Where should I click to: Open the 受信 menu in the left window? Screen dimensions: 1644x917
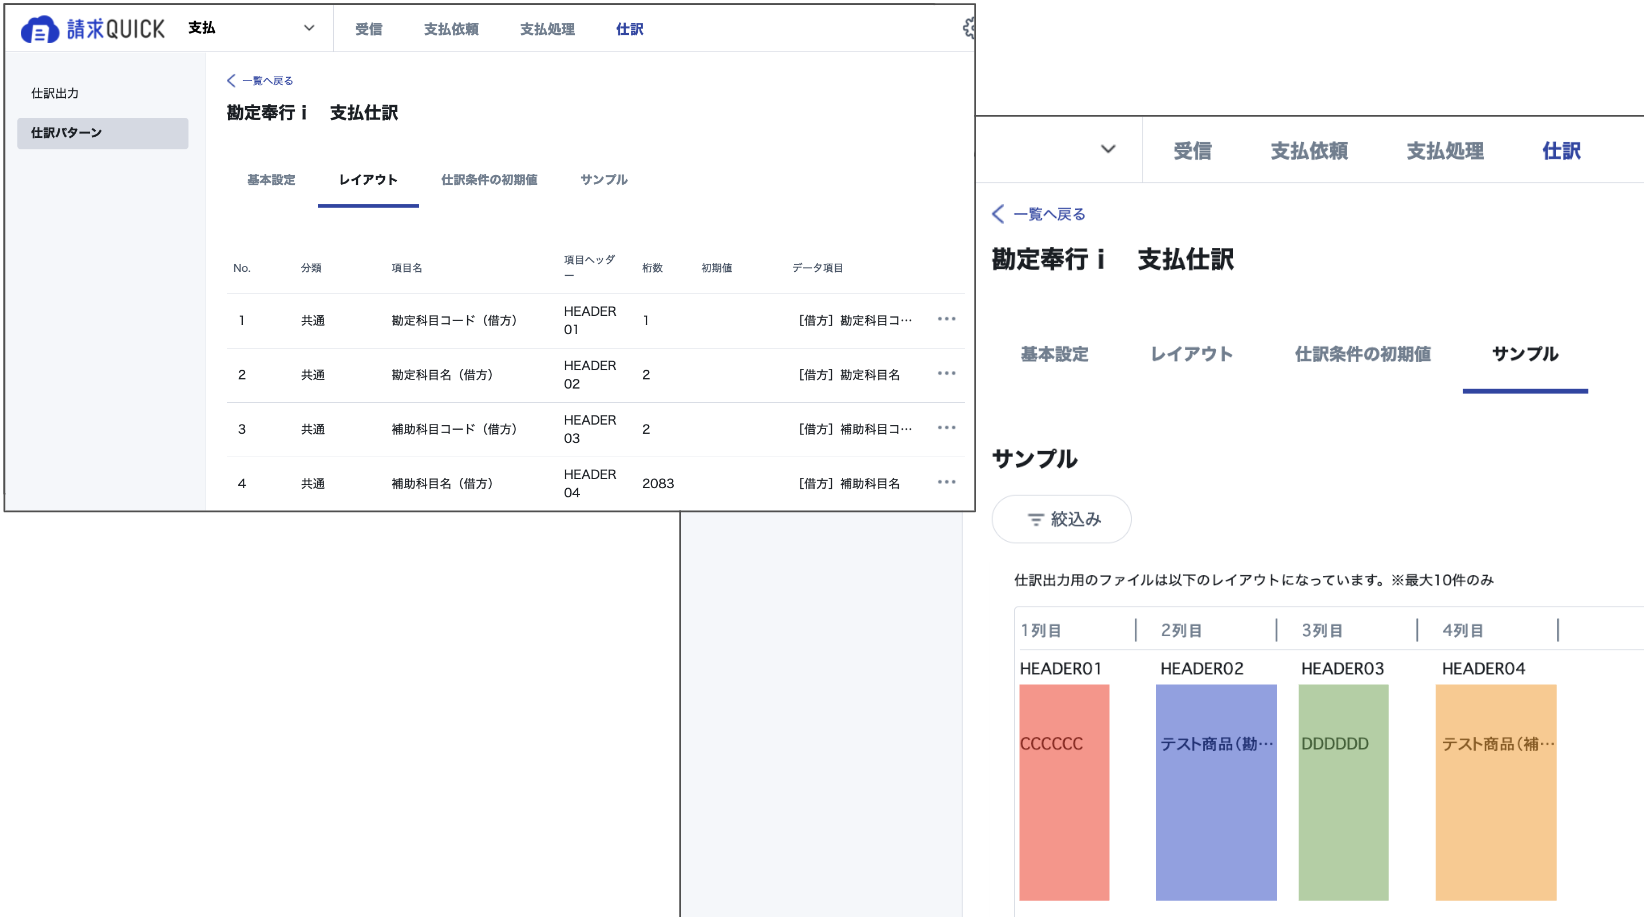click(x=369, y=29)
